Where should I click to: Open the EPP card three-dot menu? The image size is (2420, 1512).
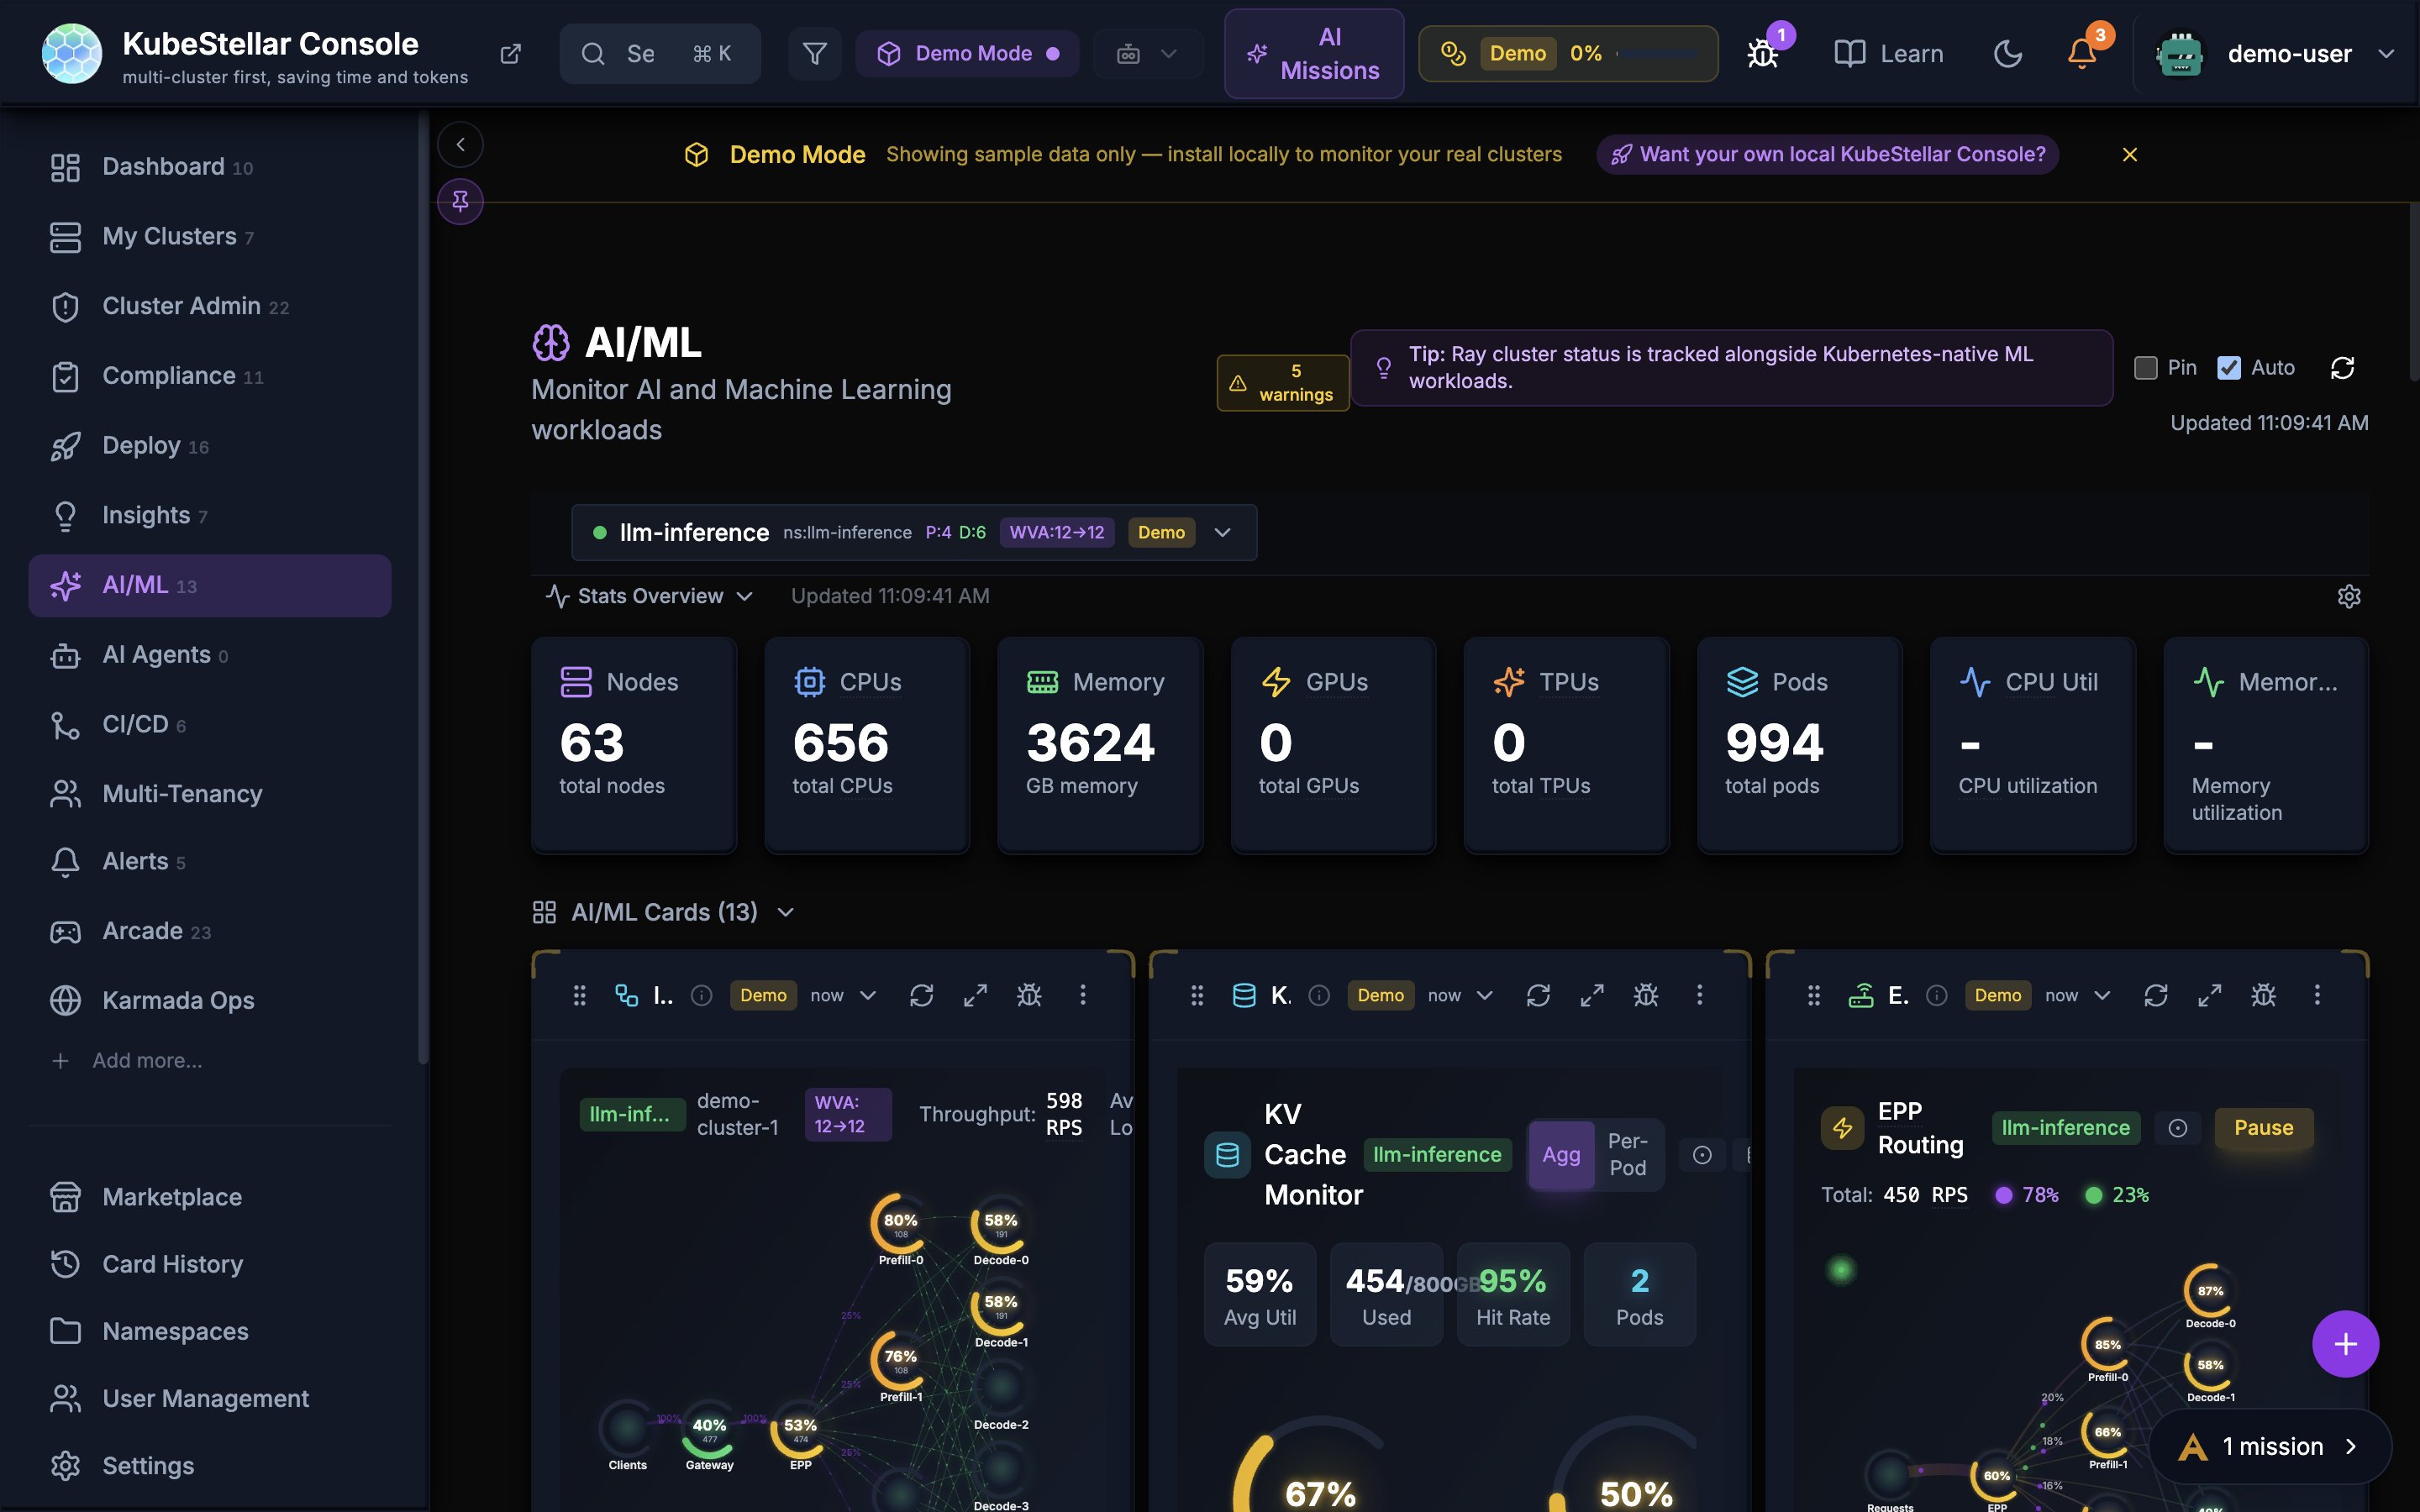pyautogui.click(x=2316, y=995)
